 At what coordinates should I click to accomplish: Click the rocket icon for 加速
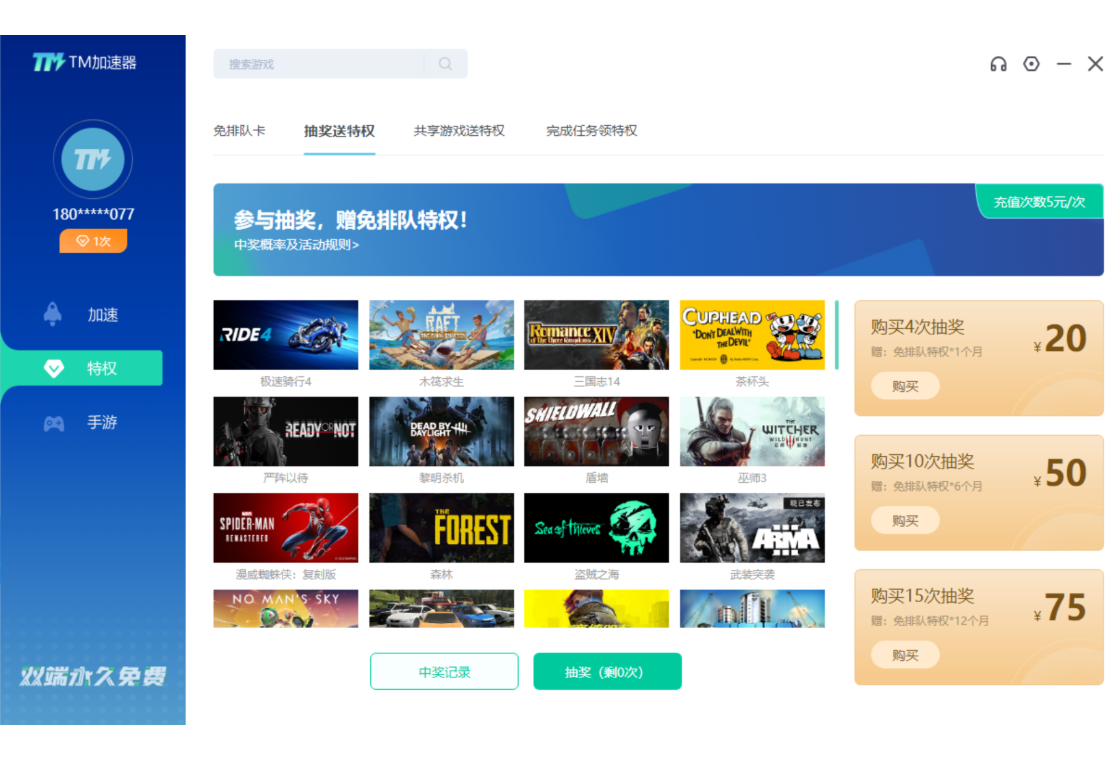[x=53, y=314]
